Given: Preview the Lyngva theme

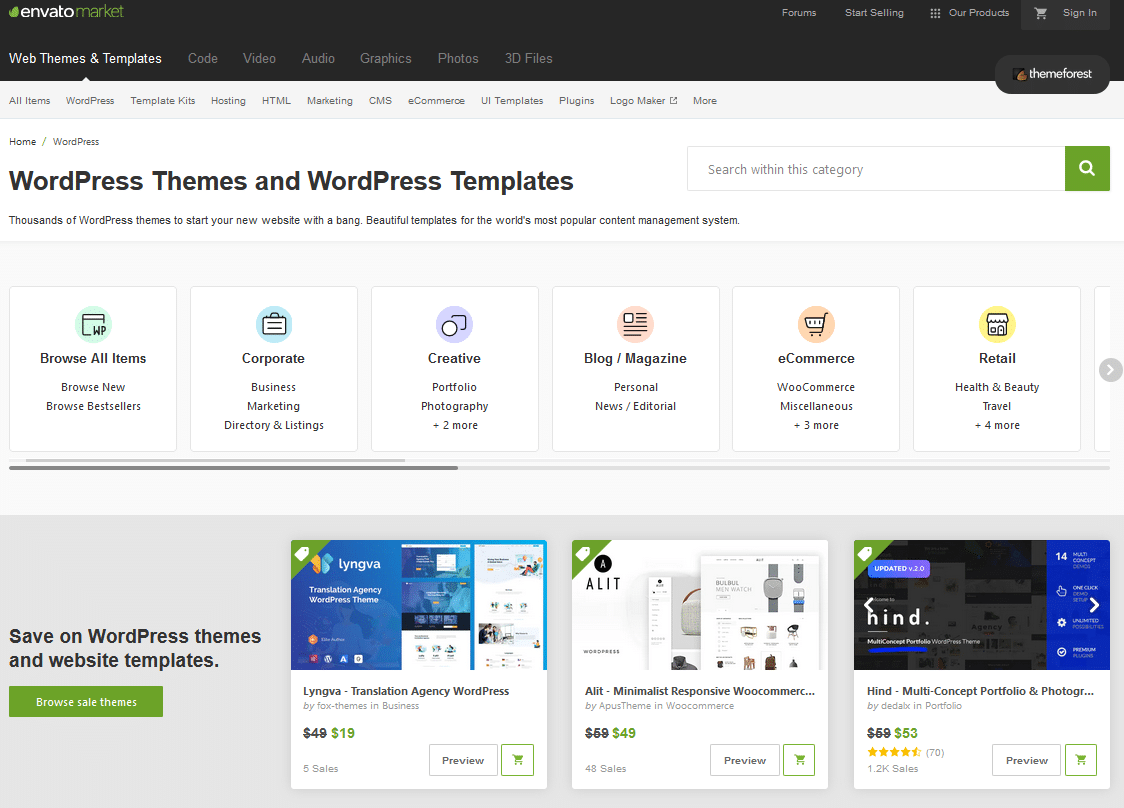Looking at the screenshot, I should 462,760.
